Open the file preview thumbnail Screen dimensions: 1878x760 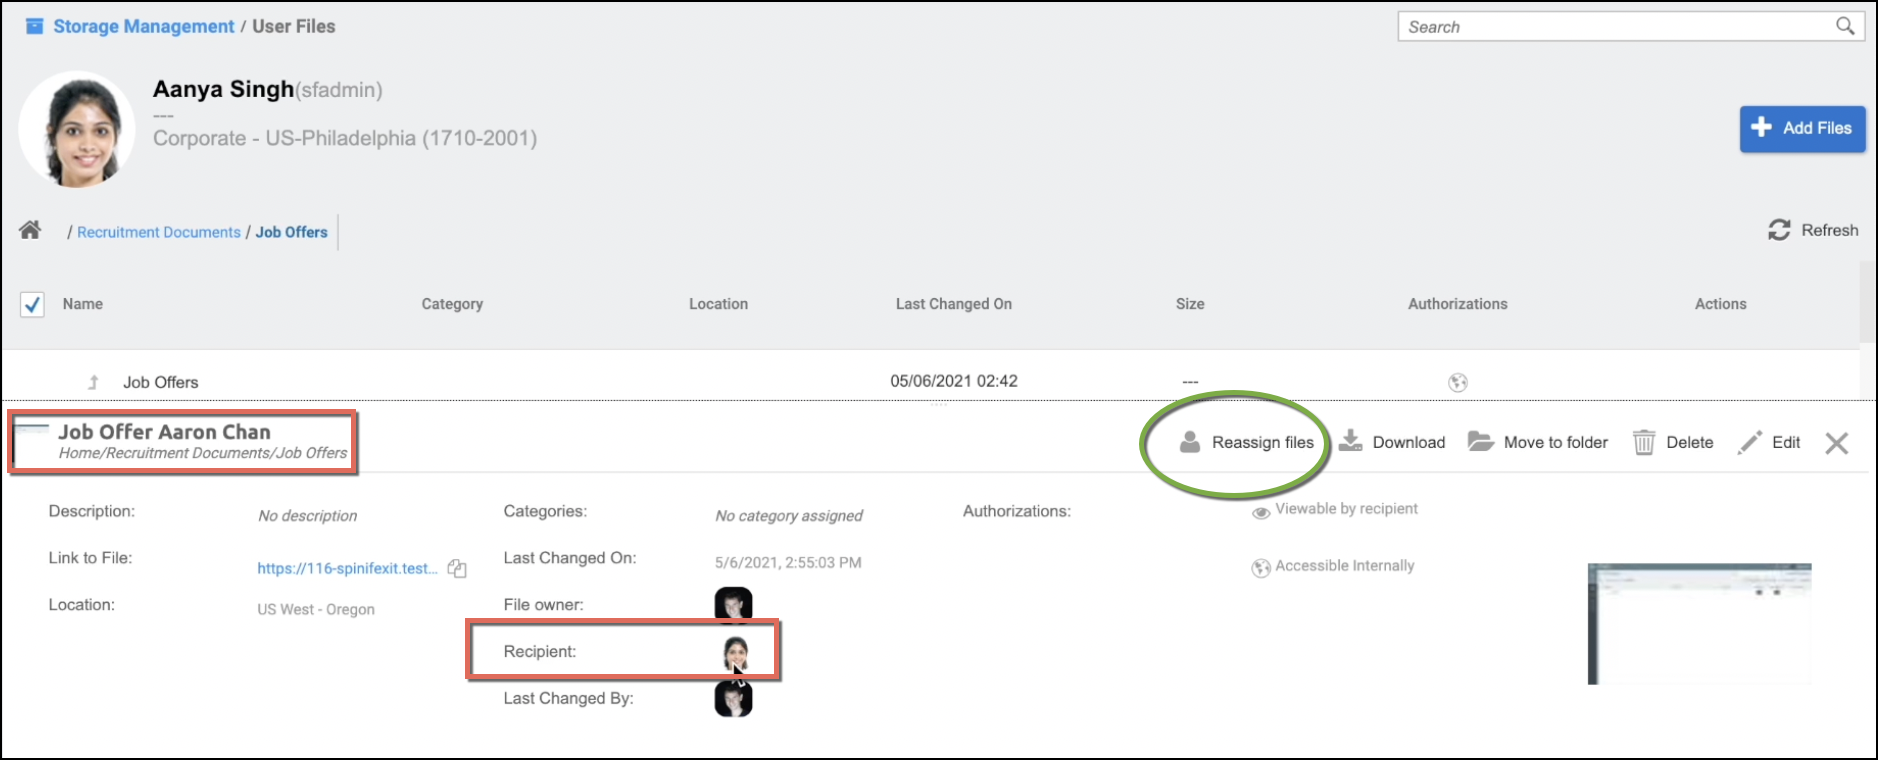(1699, 624)
